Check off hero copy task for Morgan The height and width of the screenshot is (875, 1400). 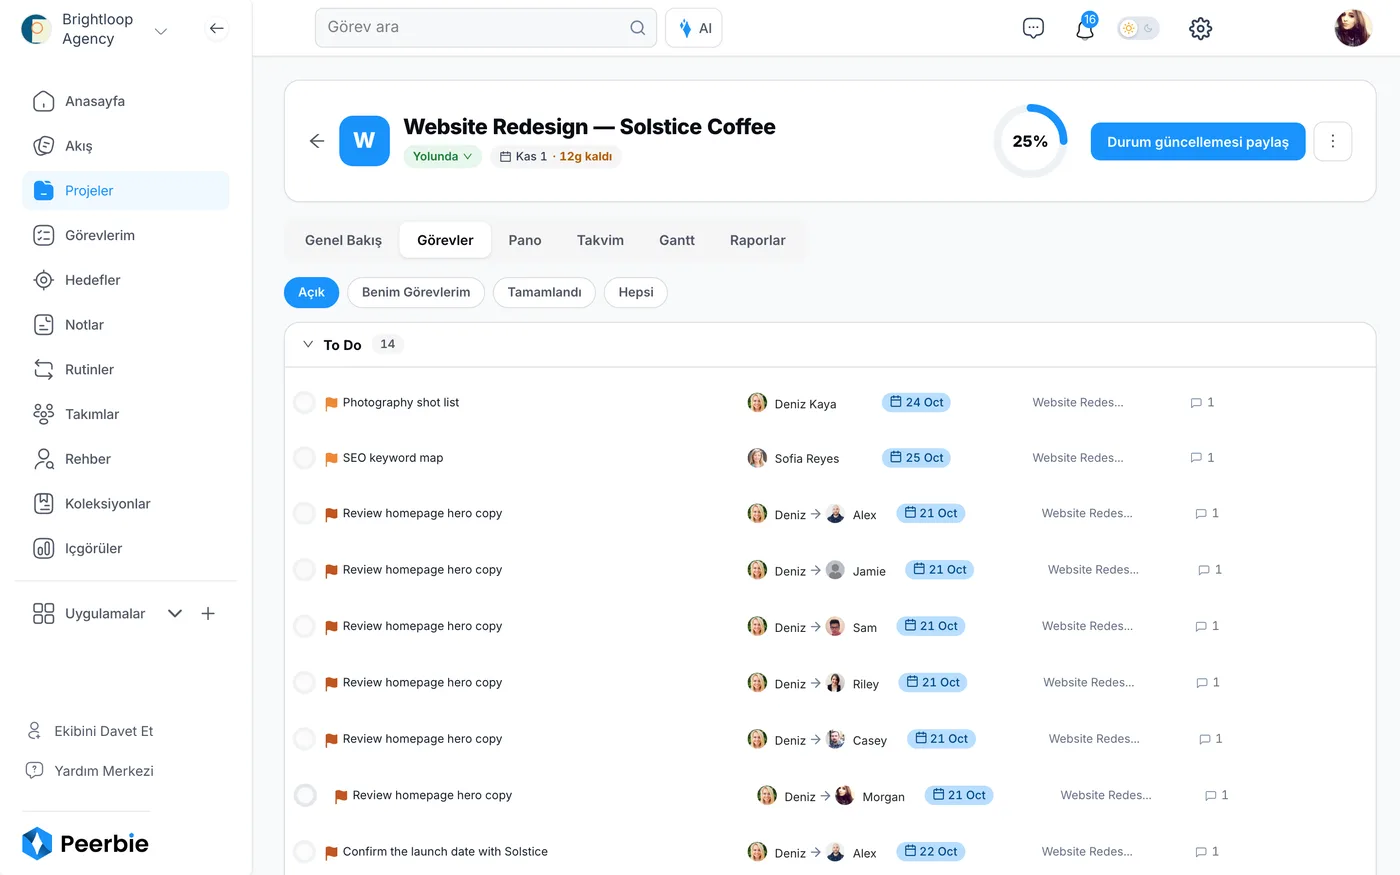point(305,795)
